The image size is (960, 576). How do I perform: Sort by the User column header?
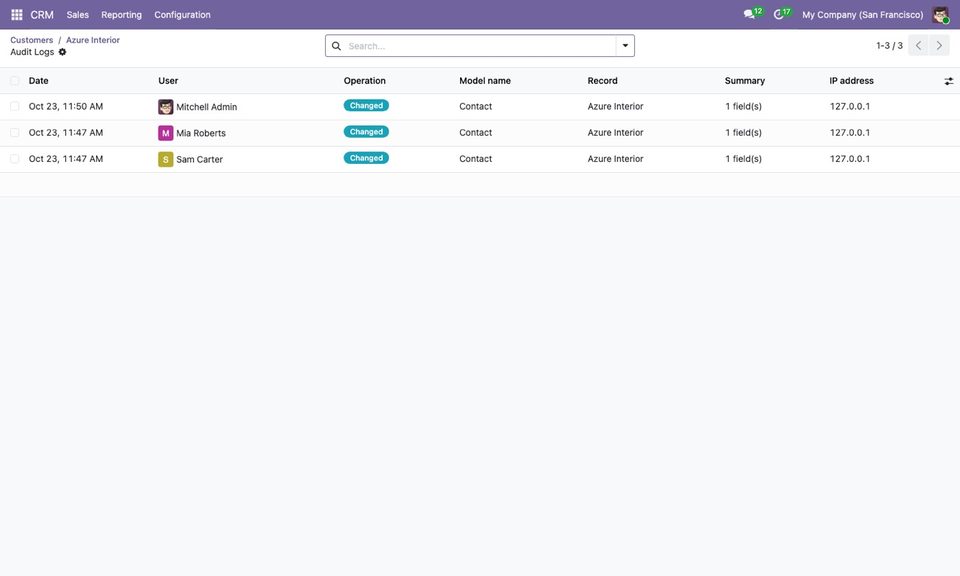[x=168, y=81]
